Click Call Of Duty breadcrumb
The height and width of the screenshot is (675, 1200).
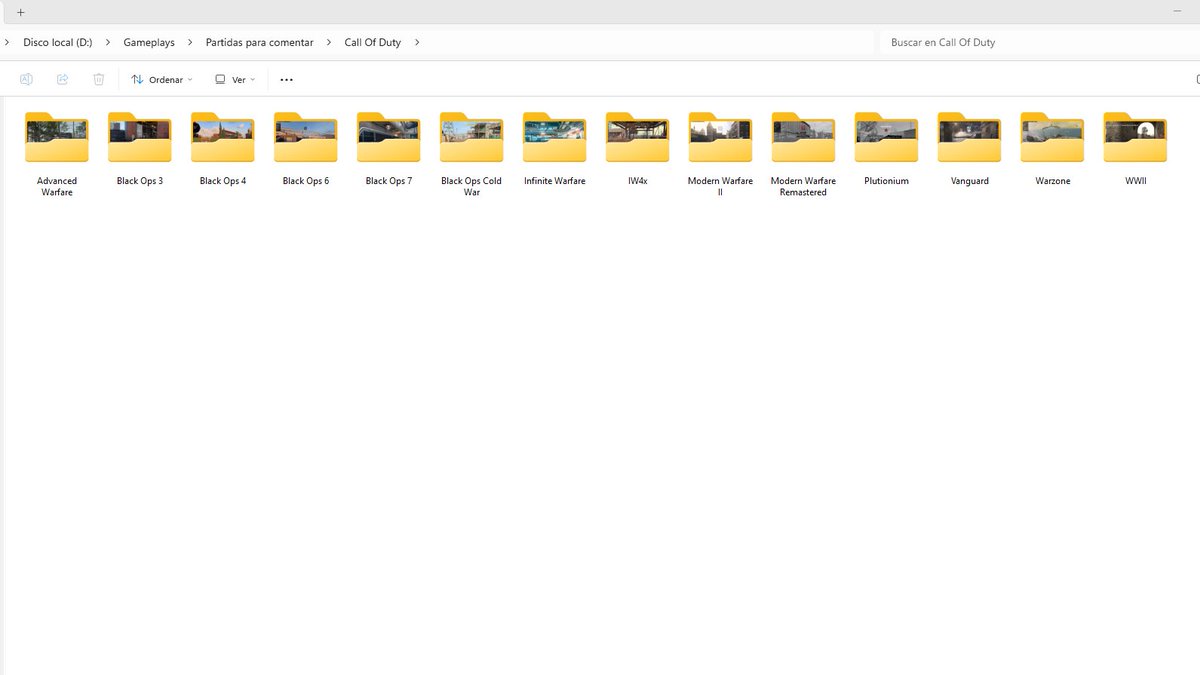[x=373, y=42]
